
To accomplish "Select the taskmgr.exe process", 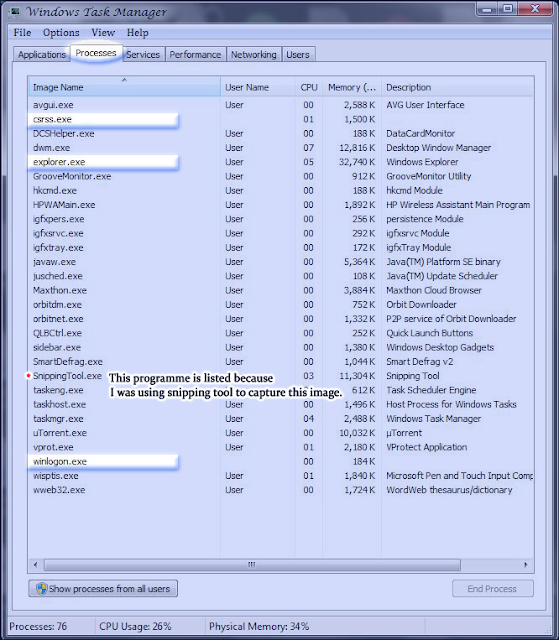I will tap(281, 419).
